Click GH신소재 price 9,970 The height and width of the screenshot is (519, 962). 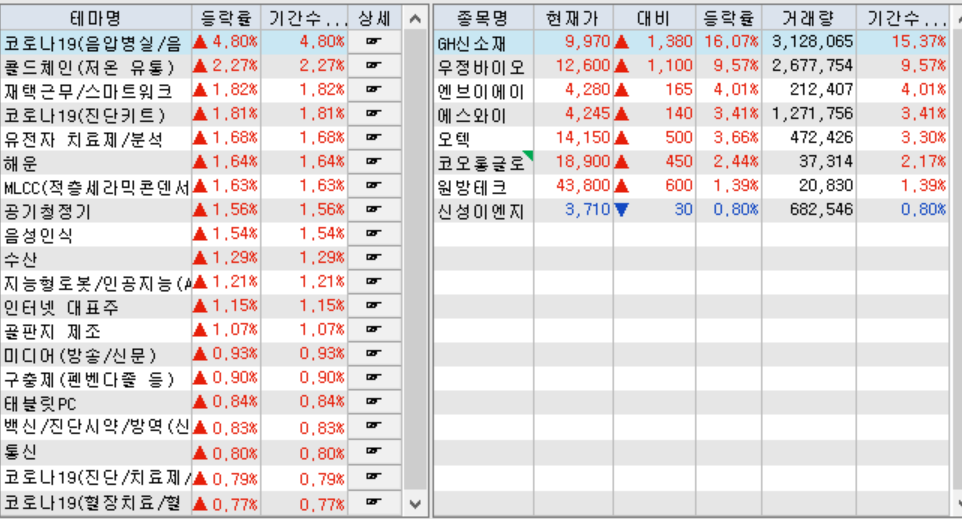click(x=587, y=42)
